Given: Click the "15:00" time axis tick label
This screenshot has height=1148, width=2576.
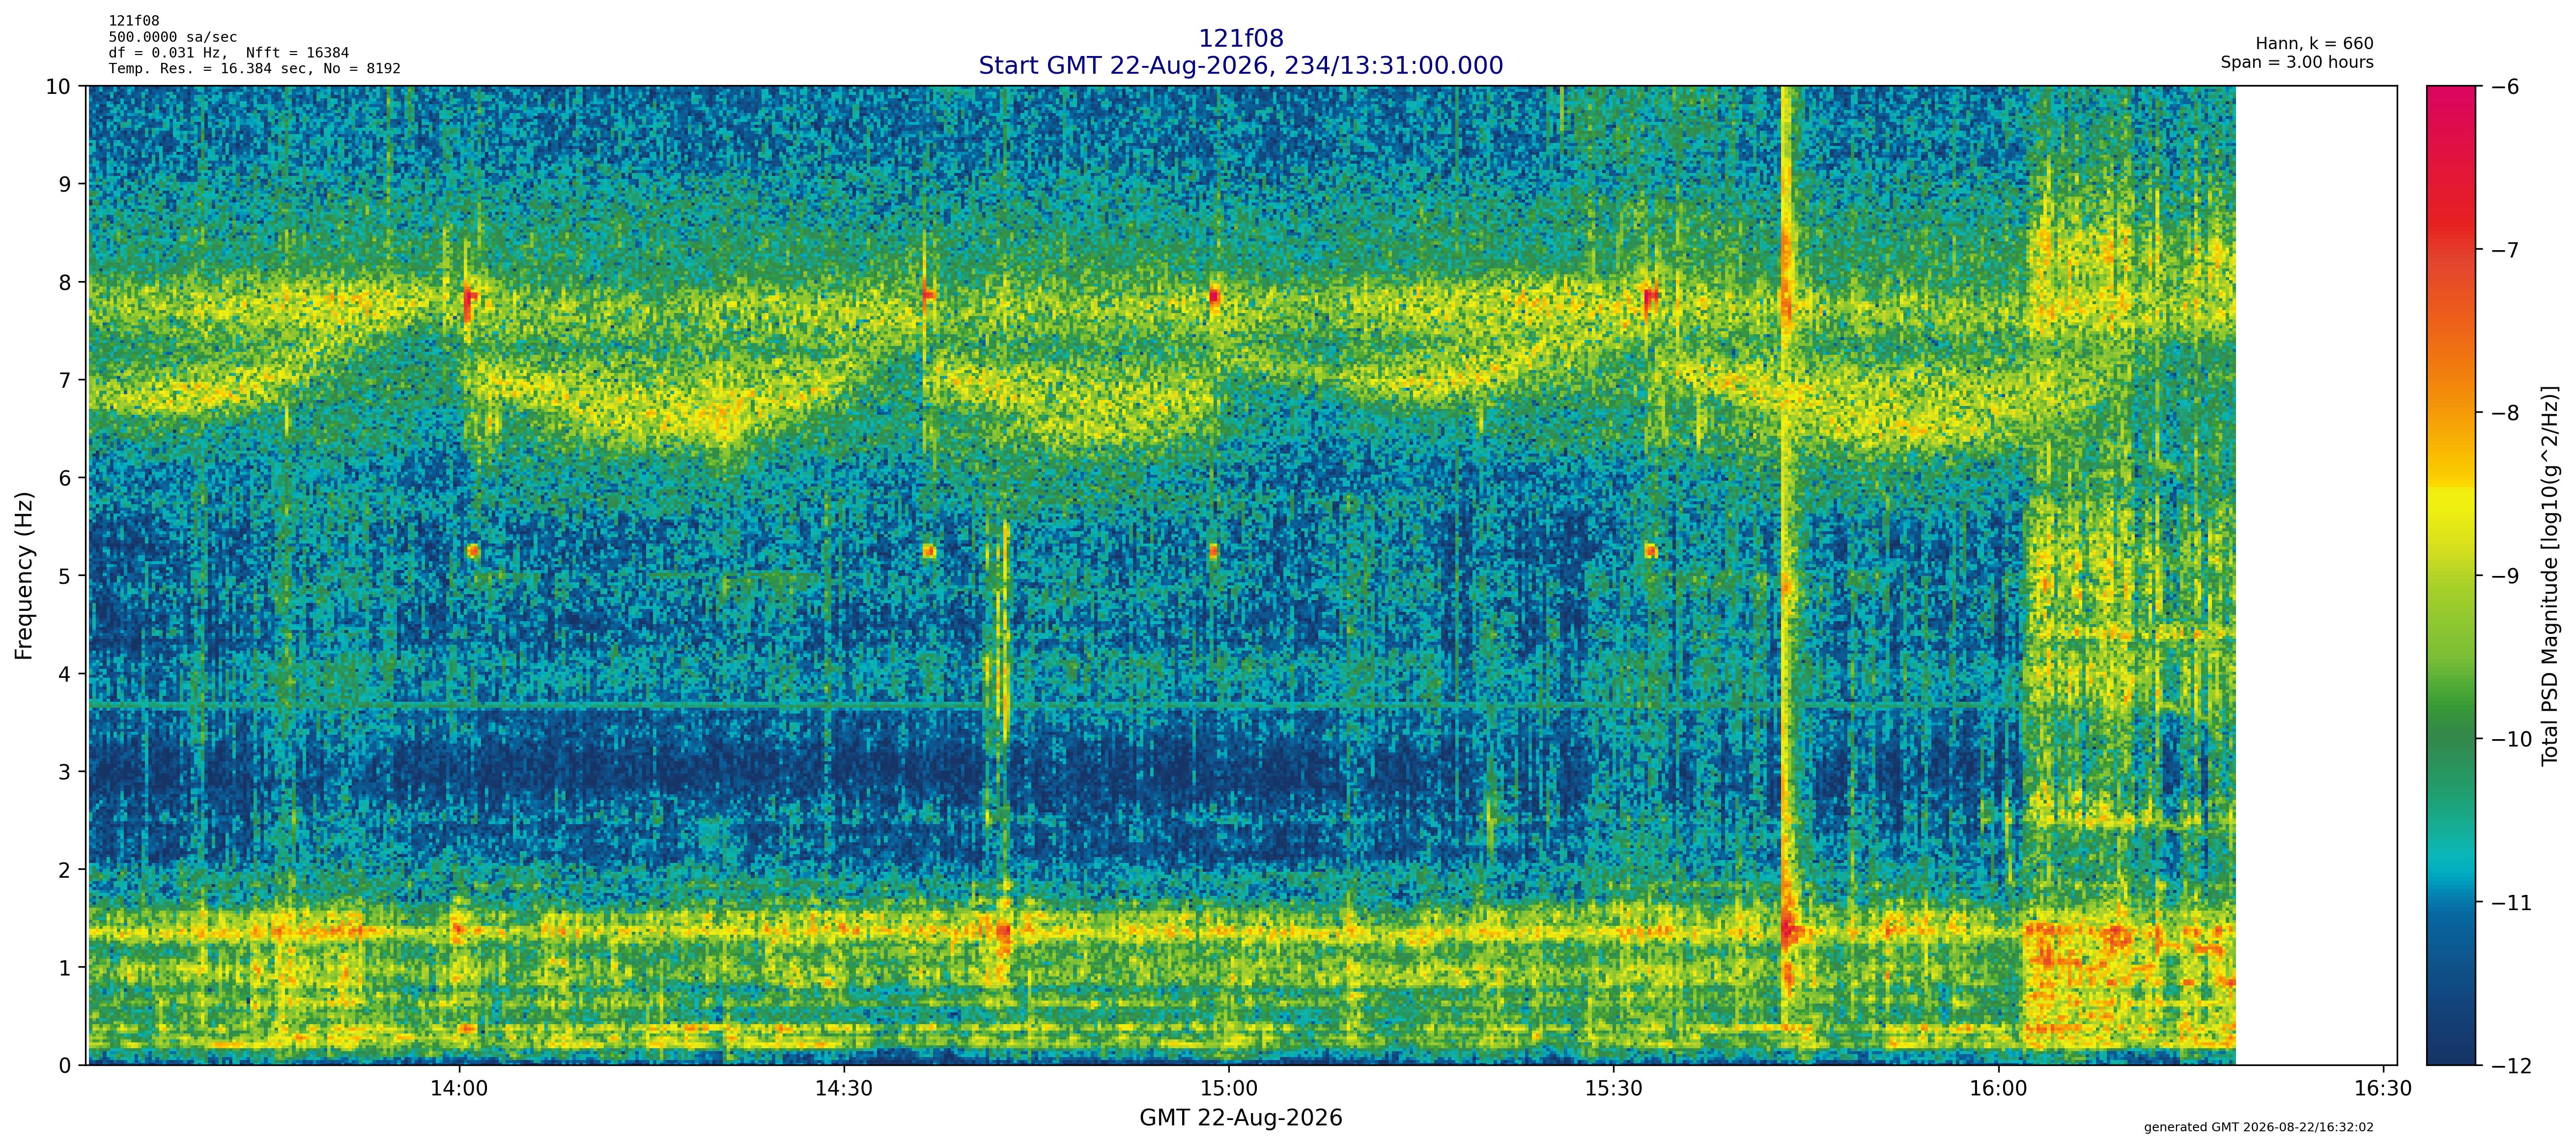Looking at the screenshot, I should coord(1228,1088).
